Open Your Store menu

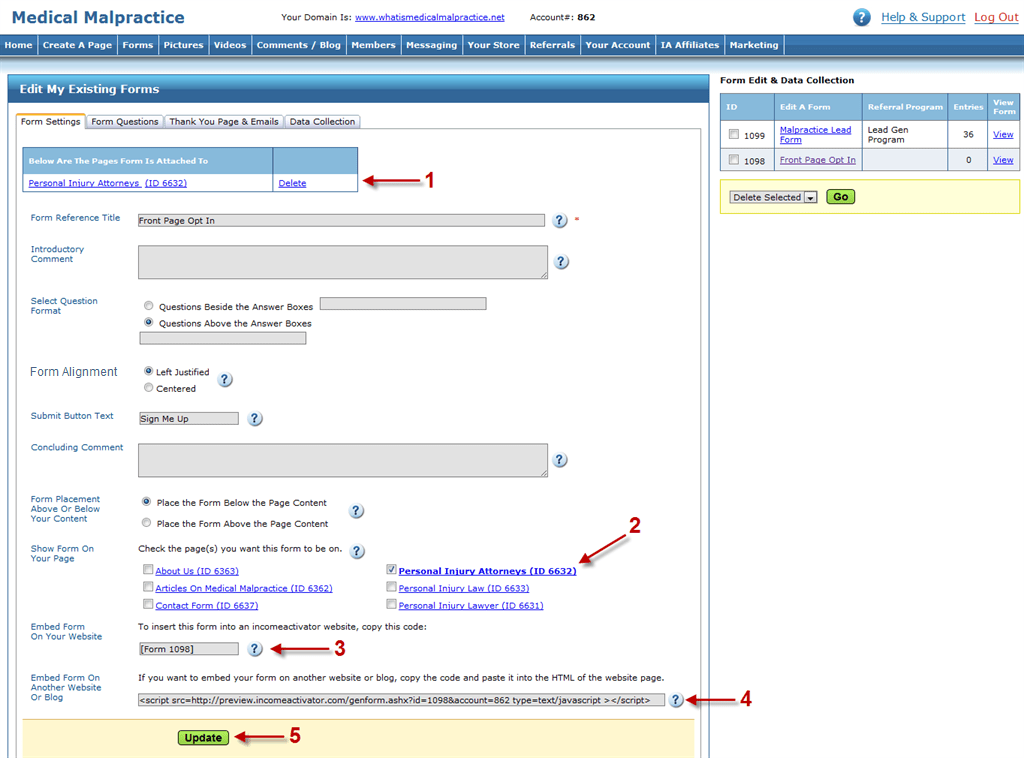coord(494,45)
